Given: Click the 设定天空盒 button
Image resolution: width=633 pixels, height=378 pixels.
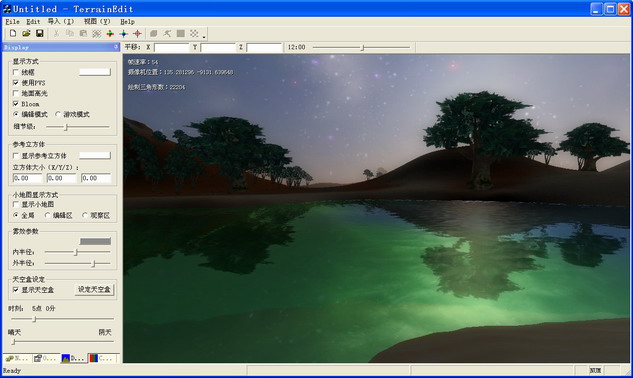Looking at the screenshot, I should [x=94, y=290].
